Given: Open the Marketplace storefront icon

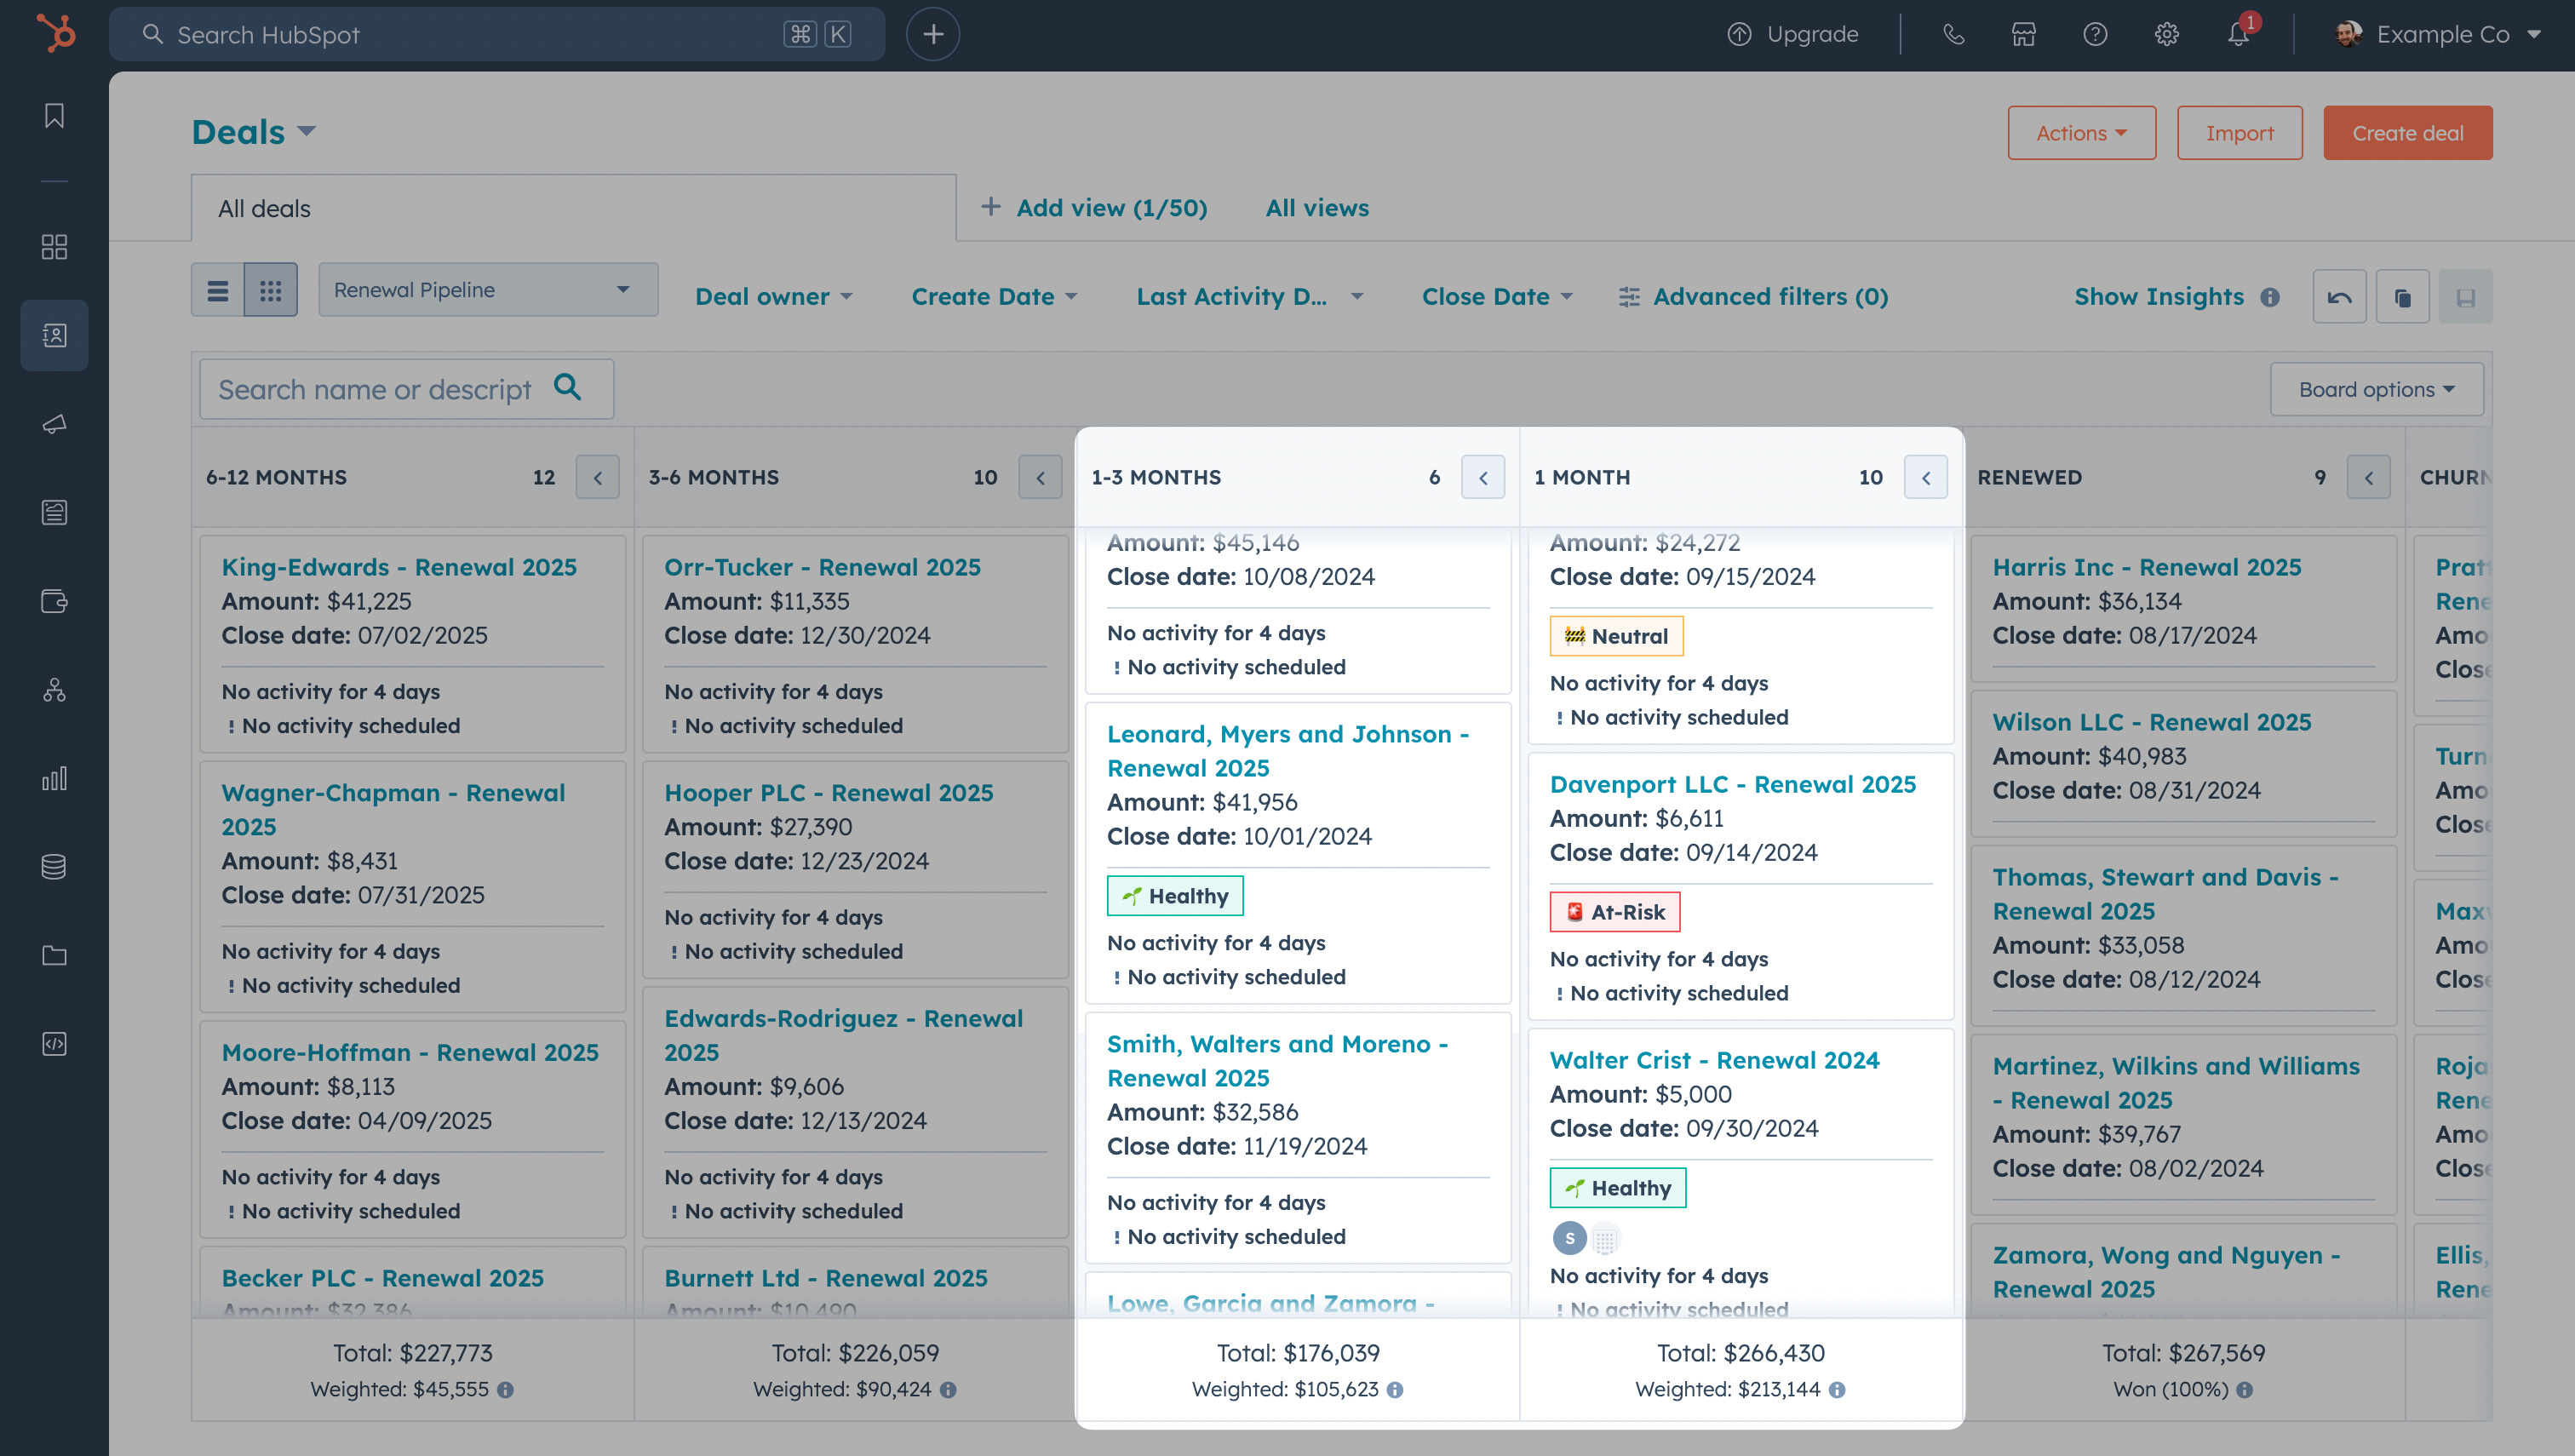Looking at the screenshot, I should coord(2024,34).
